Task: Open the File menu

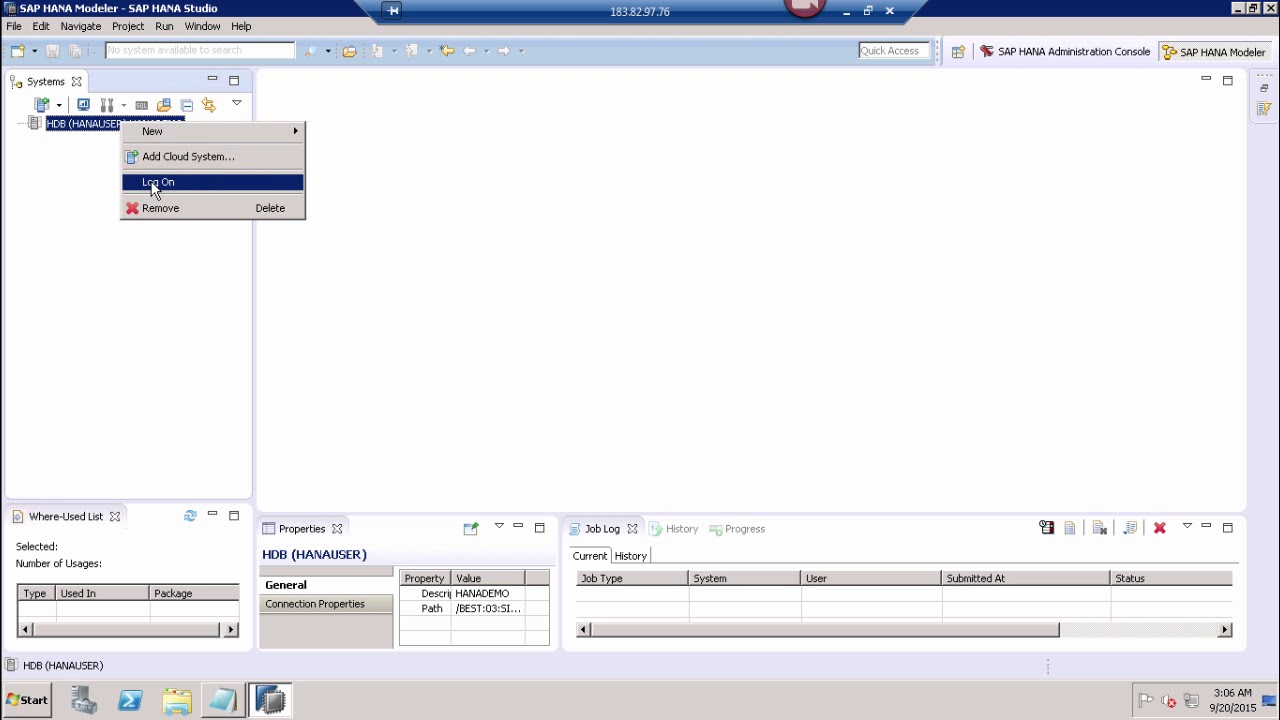Action: point(14,26)
